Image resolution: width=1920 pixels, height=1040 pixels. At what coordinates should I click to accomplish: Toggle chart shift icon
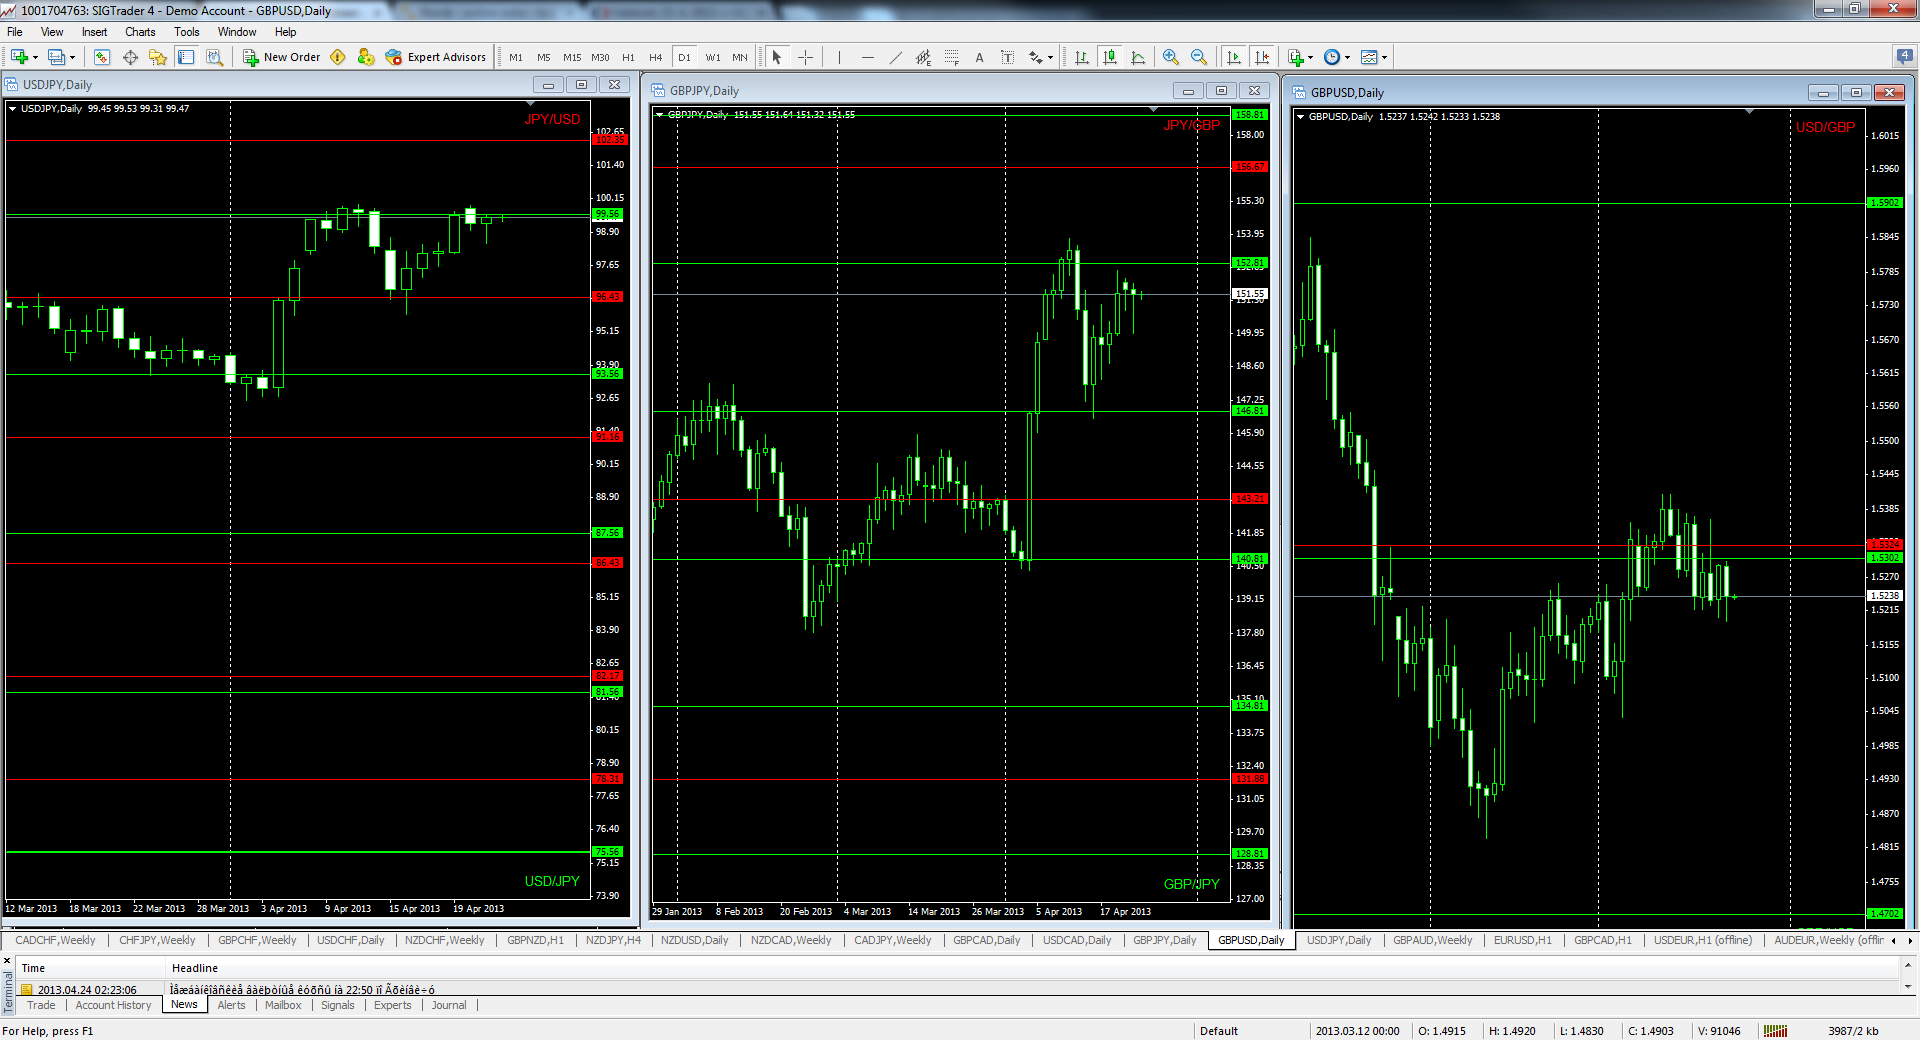point(1262,57)
